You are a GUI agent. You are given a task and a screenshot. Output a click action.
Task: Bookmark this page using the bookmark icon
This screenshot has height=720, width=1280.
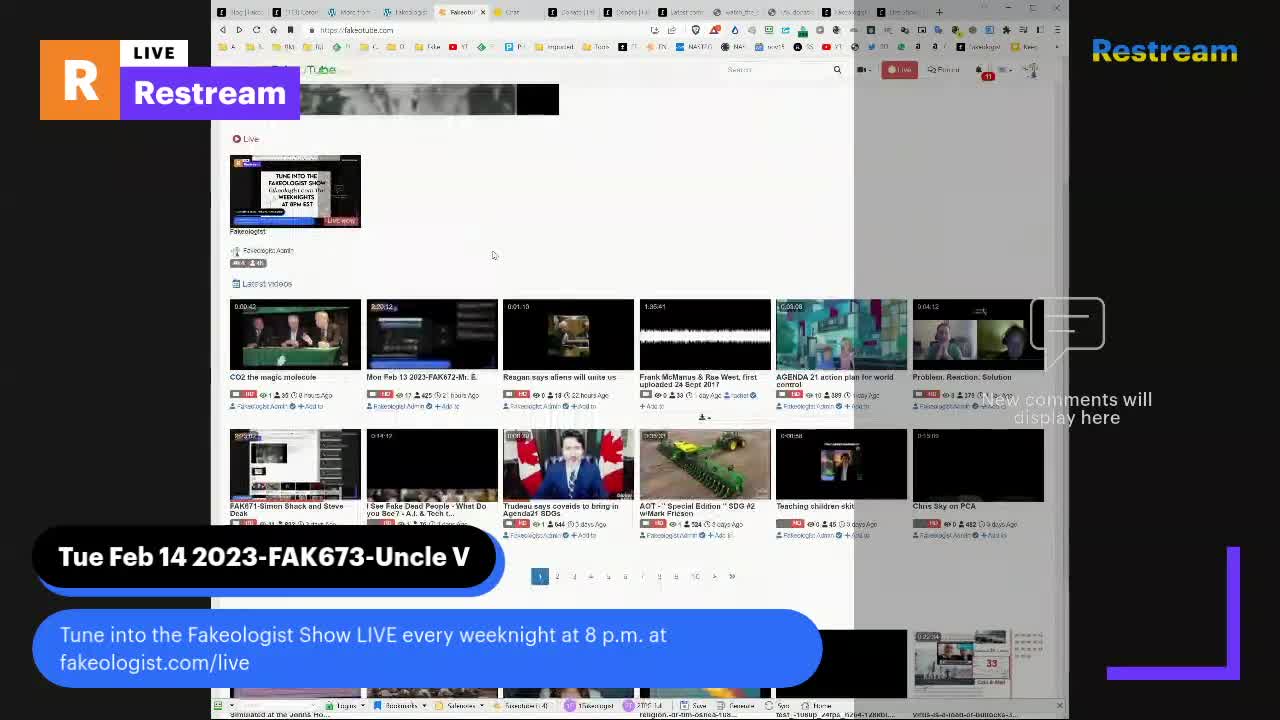[290, 30]
